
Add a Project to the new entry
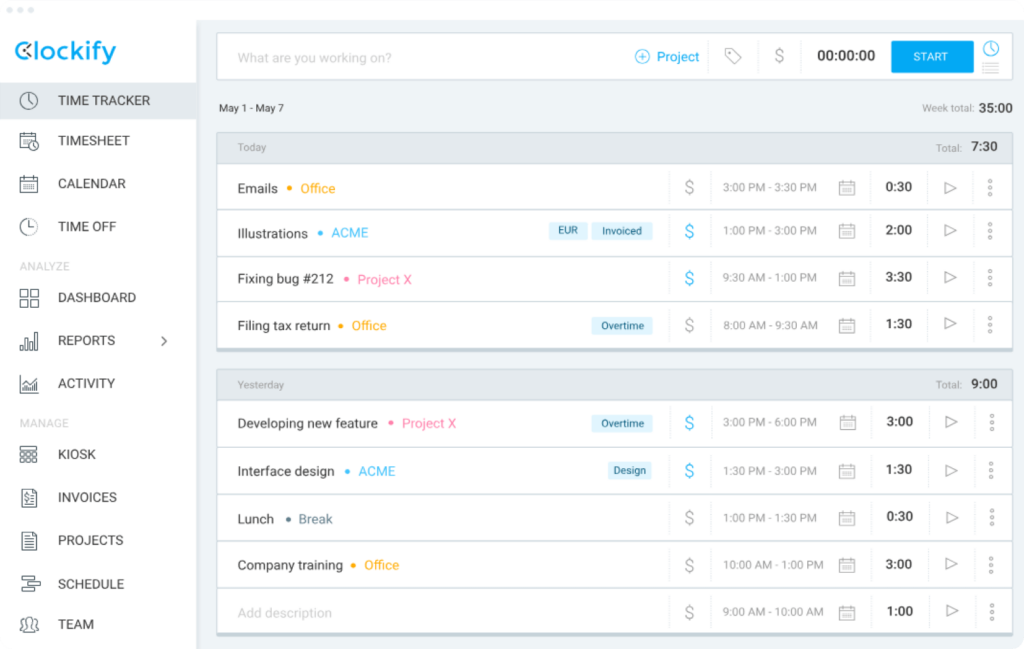(x=667, y=57)
